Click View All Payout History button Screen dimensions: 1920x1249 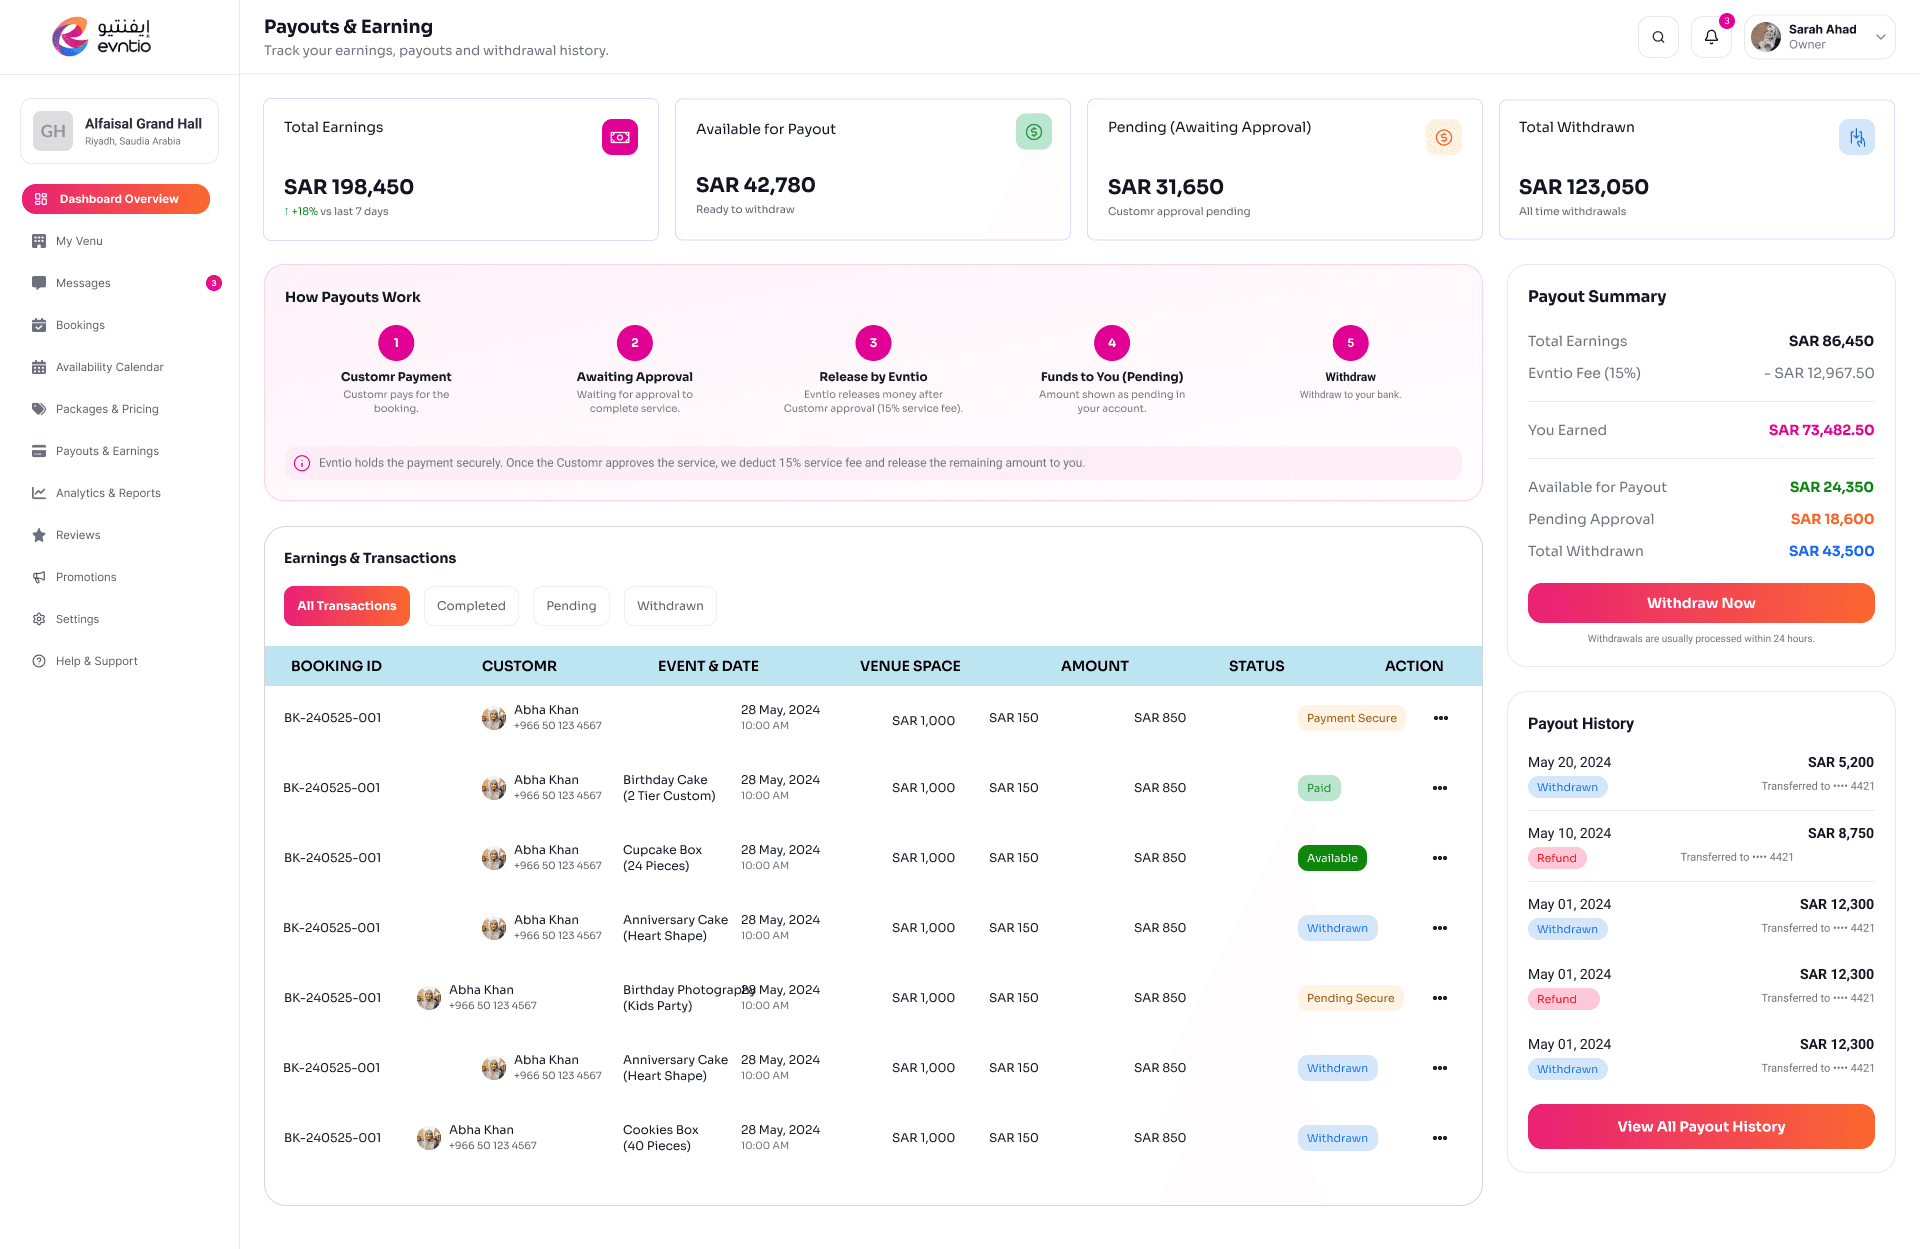coord(1701,1126)
